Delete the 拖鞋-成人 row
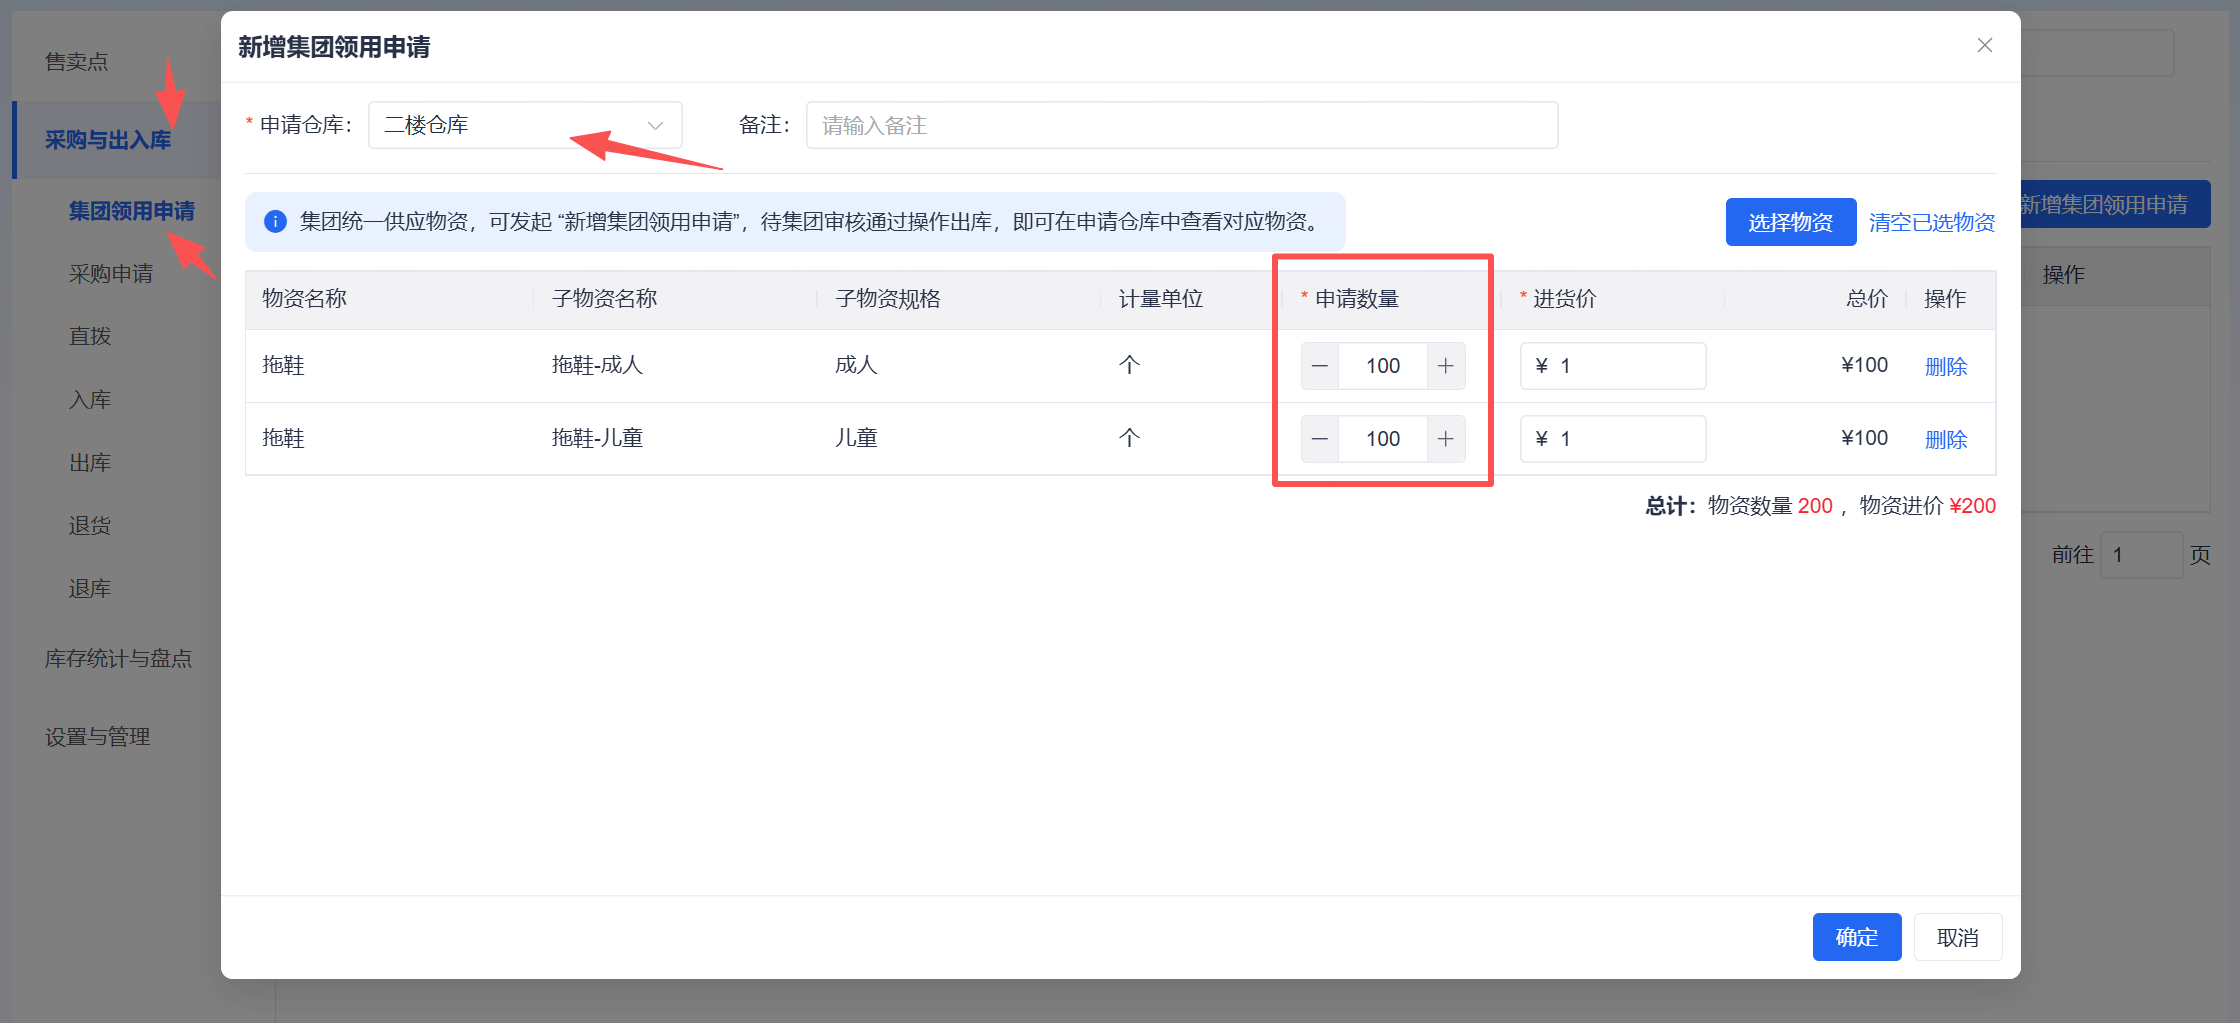The height and width of the screenshot is (1023, 2240). [x=1946, y=366]
